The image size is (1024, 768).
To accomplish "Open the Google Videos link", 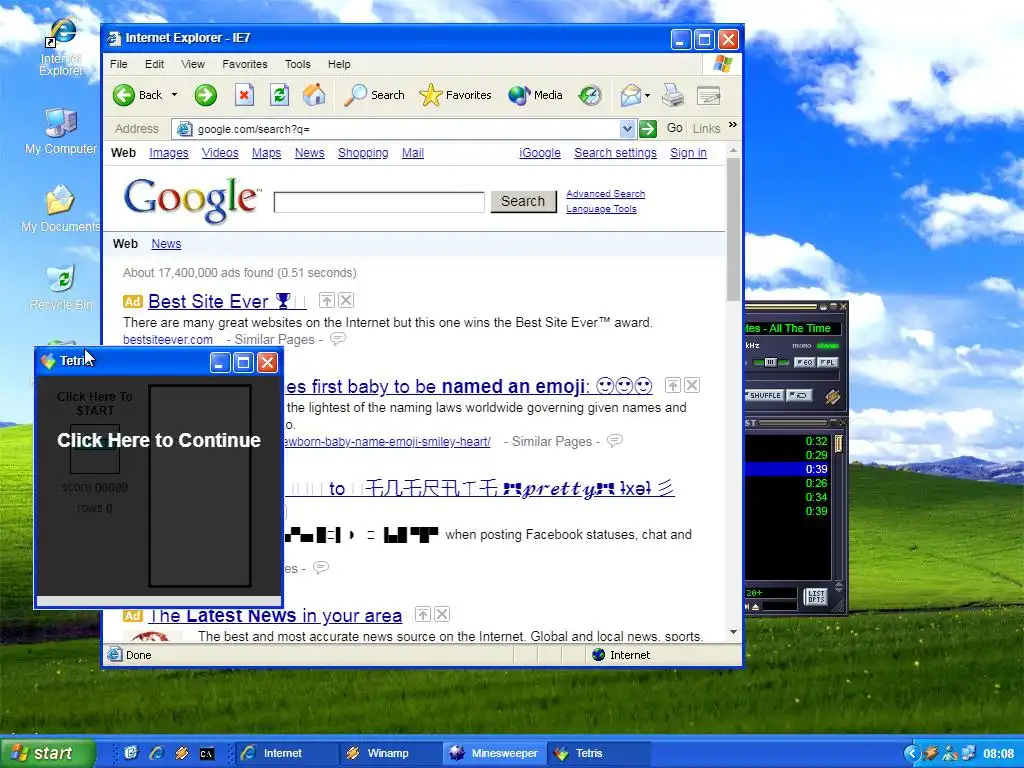I will (x=219, y=153).
